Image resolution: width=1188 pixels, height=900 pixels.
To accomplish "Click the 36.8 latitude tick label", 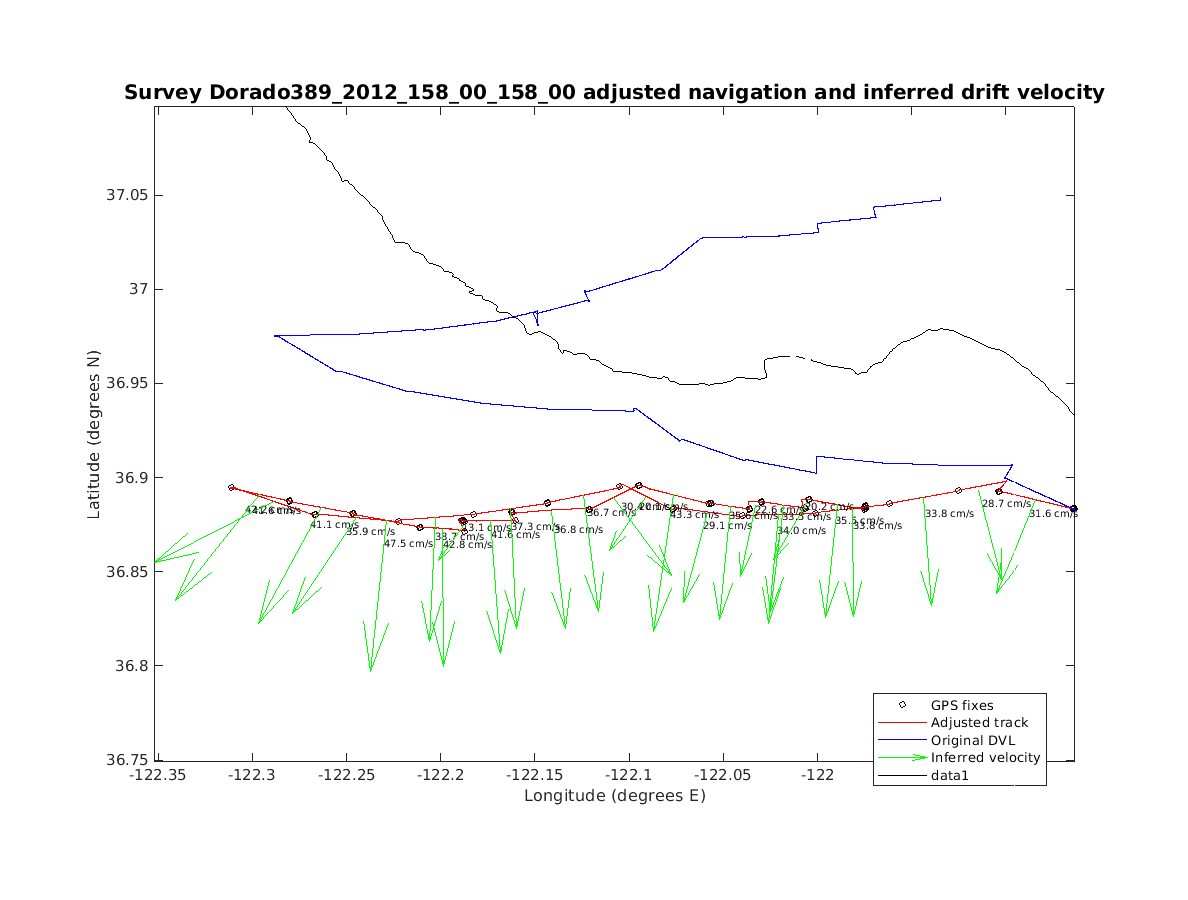I will (x=129, y=666).
